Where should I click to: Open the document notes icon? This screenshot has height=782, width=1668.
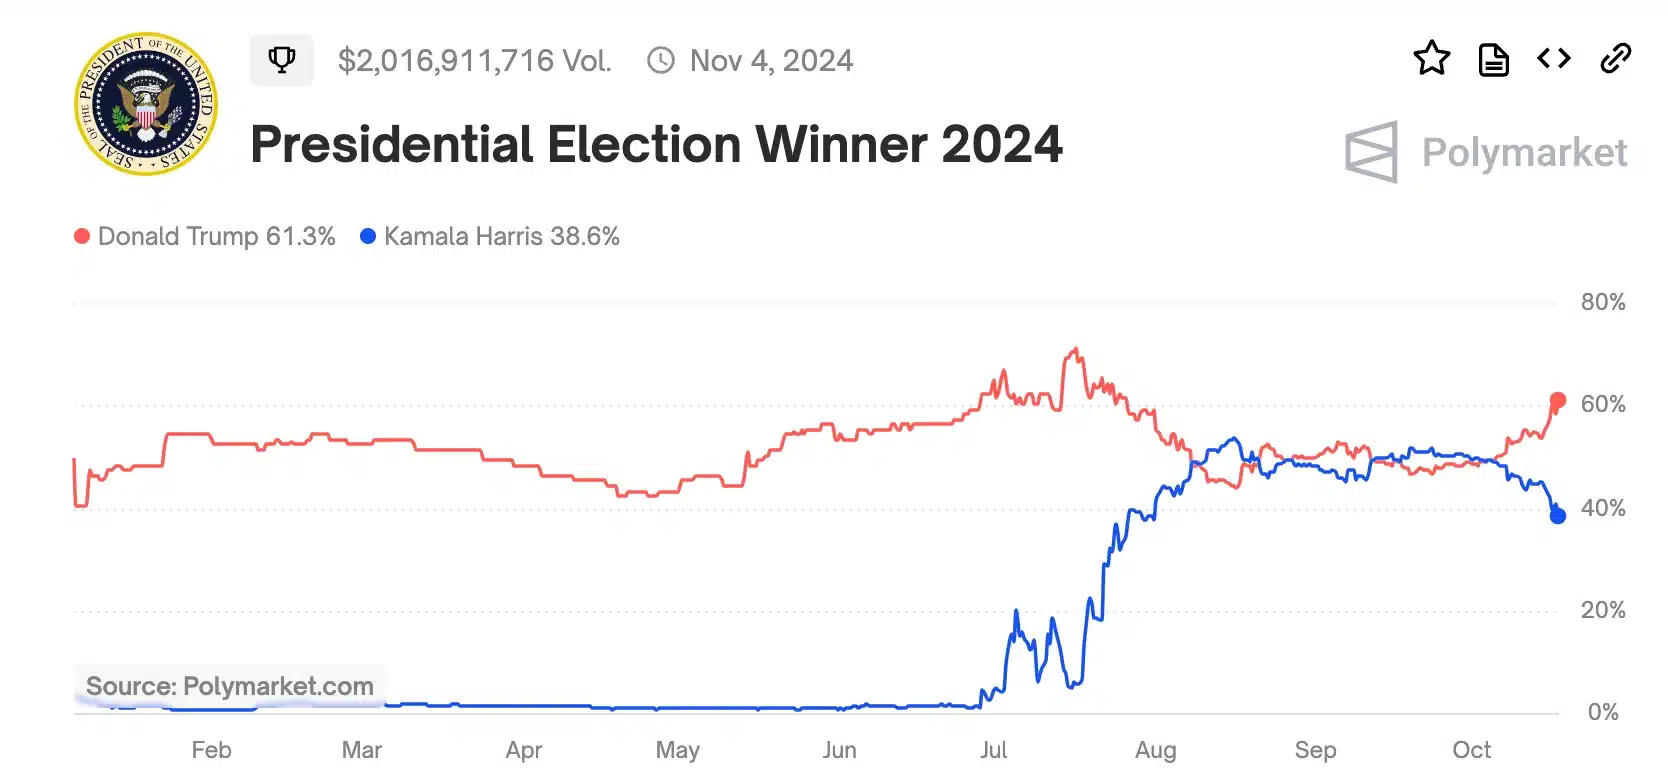[1493, 60]
